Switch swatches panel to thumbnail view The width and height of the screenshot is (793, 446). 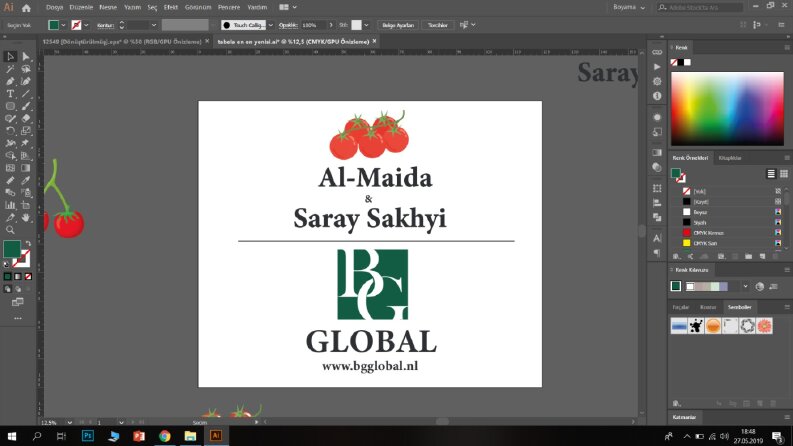tap(784, 174)
